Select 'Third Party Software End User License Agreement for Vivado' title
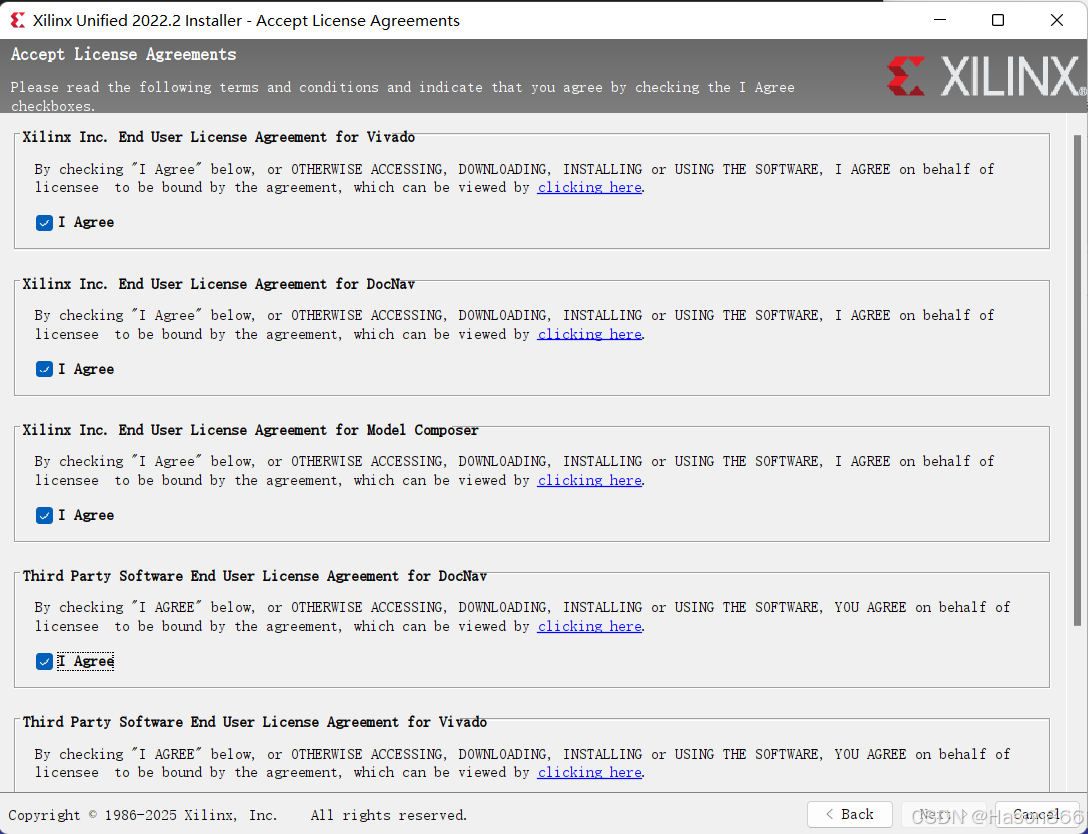The width and height of the screenshot is (1088, 834). pyautogui.click(x=255, y=722)
